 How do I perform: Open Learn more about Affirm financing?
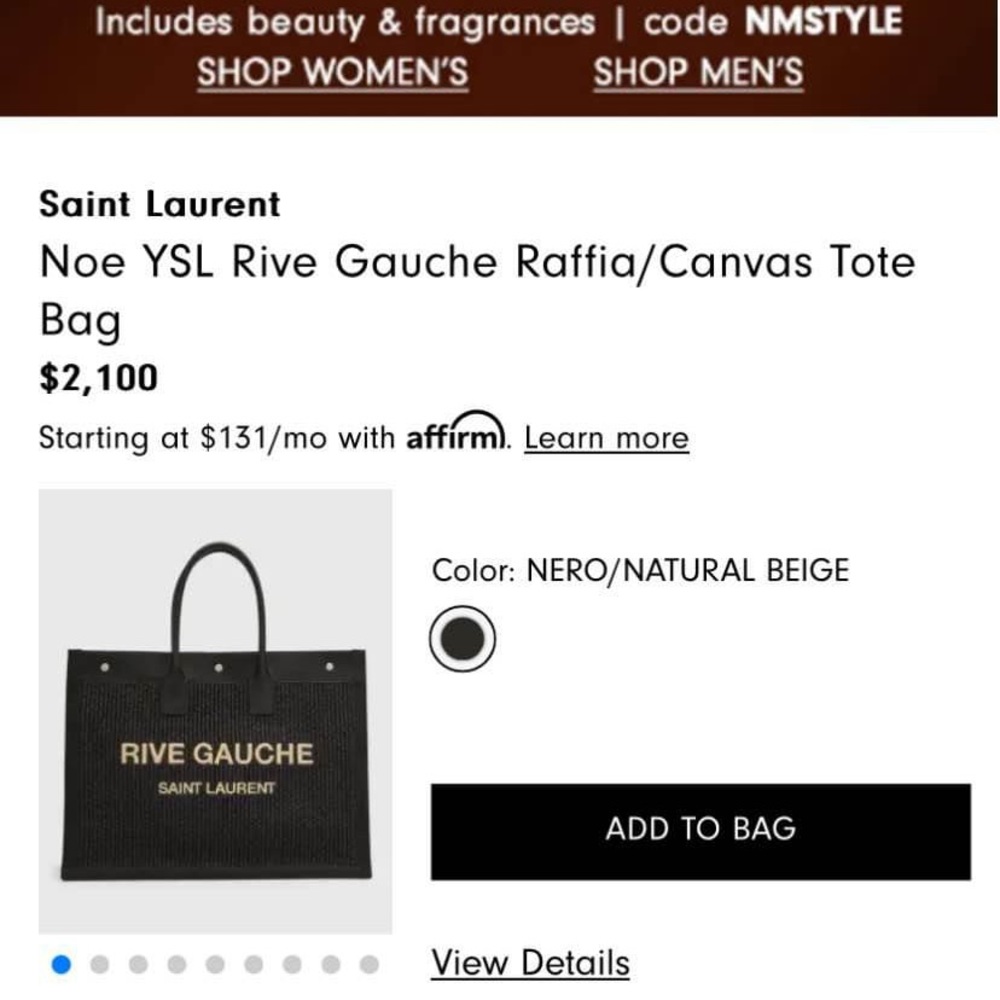[x=605, y=438]
